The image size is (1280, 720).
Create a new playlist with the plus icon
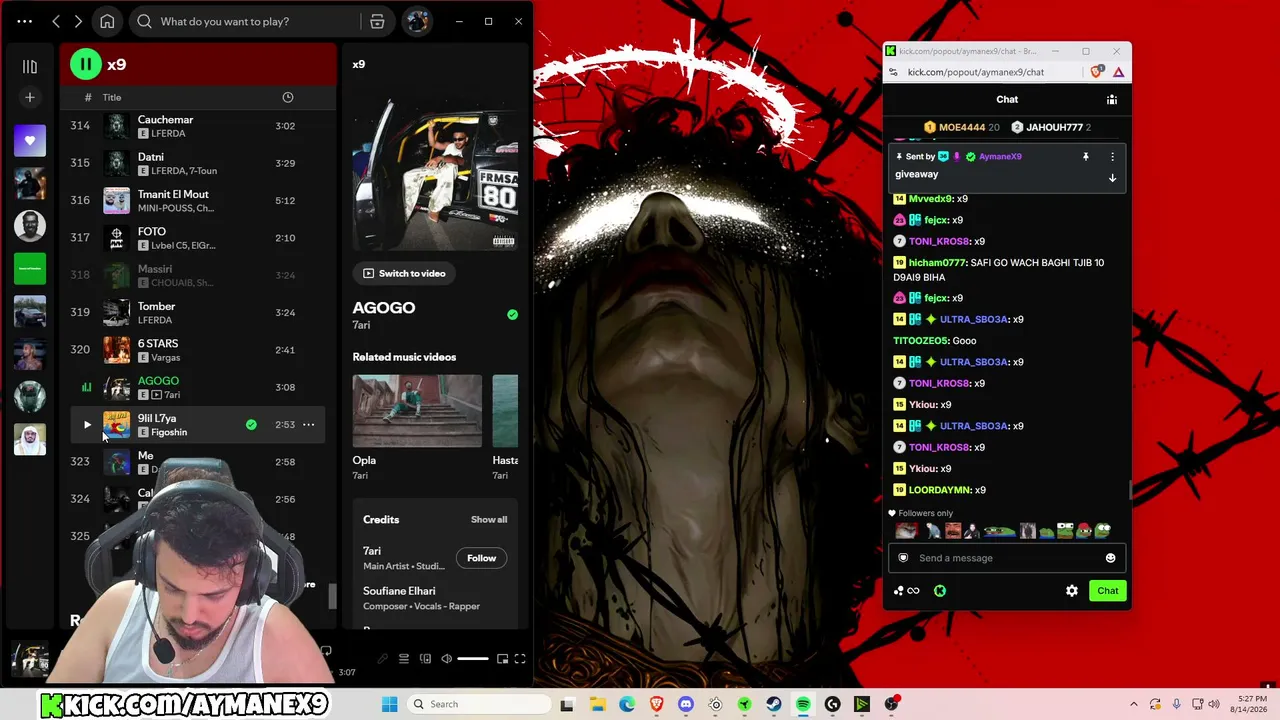coord(30,97)
